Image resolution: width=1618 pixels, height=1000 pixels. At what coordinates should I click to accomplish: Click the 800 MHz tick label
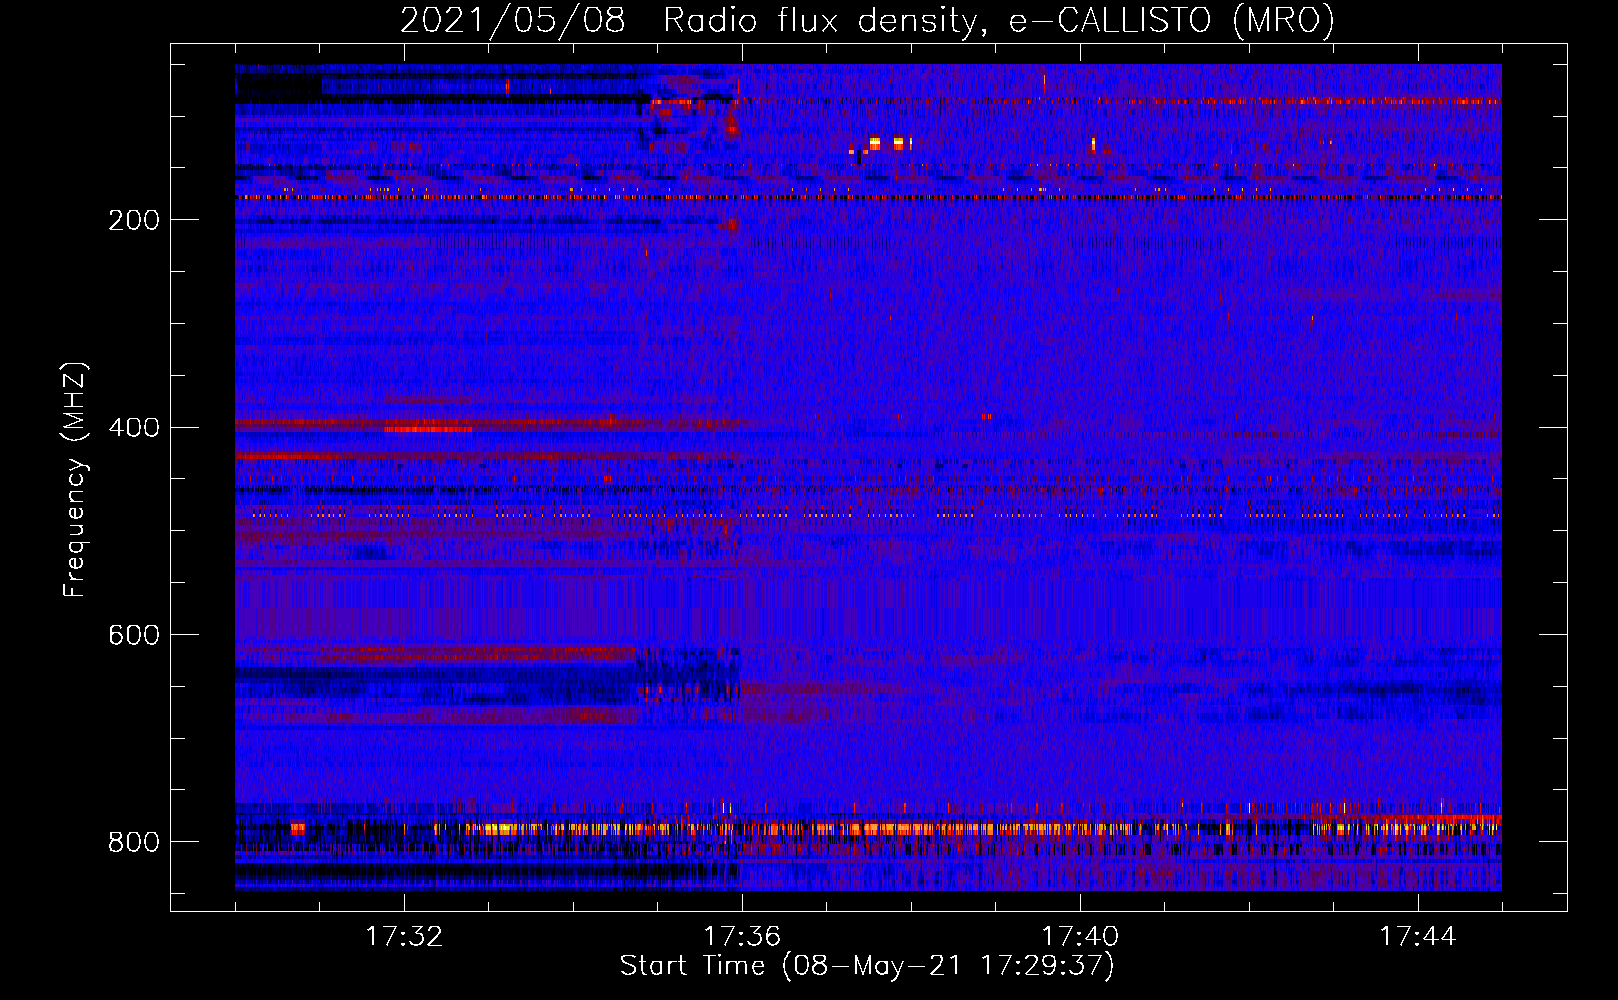(x=134, y=842)
